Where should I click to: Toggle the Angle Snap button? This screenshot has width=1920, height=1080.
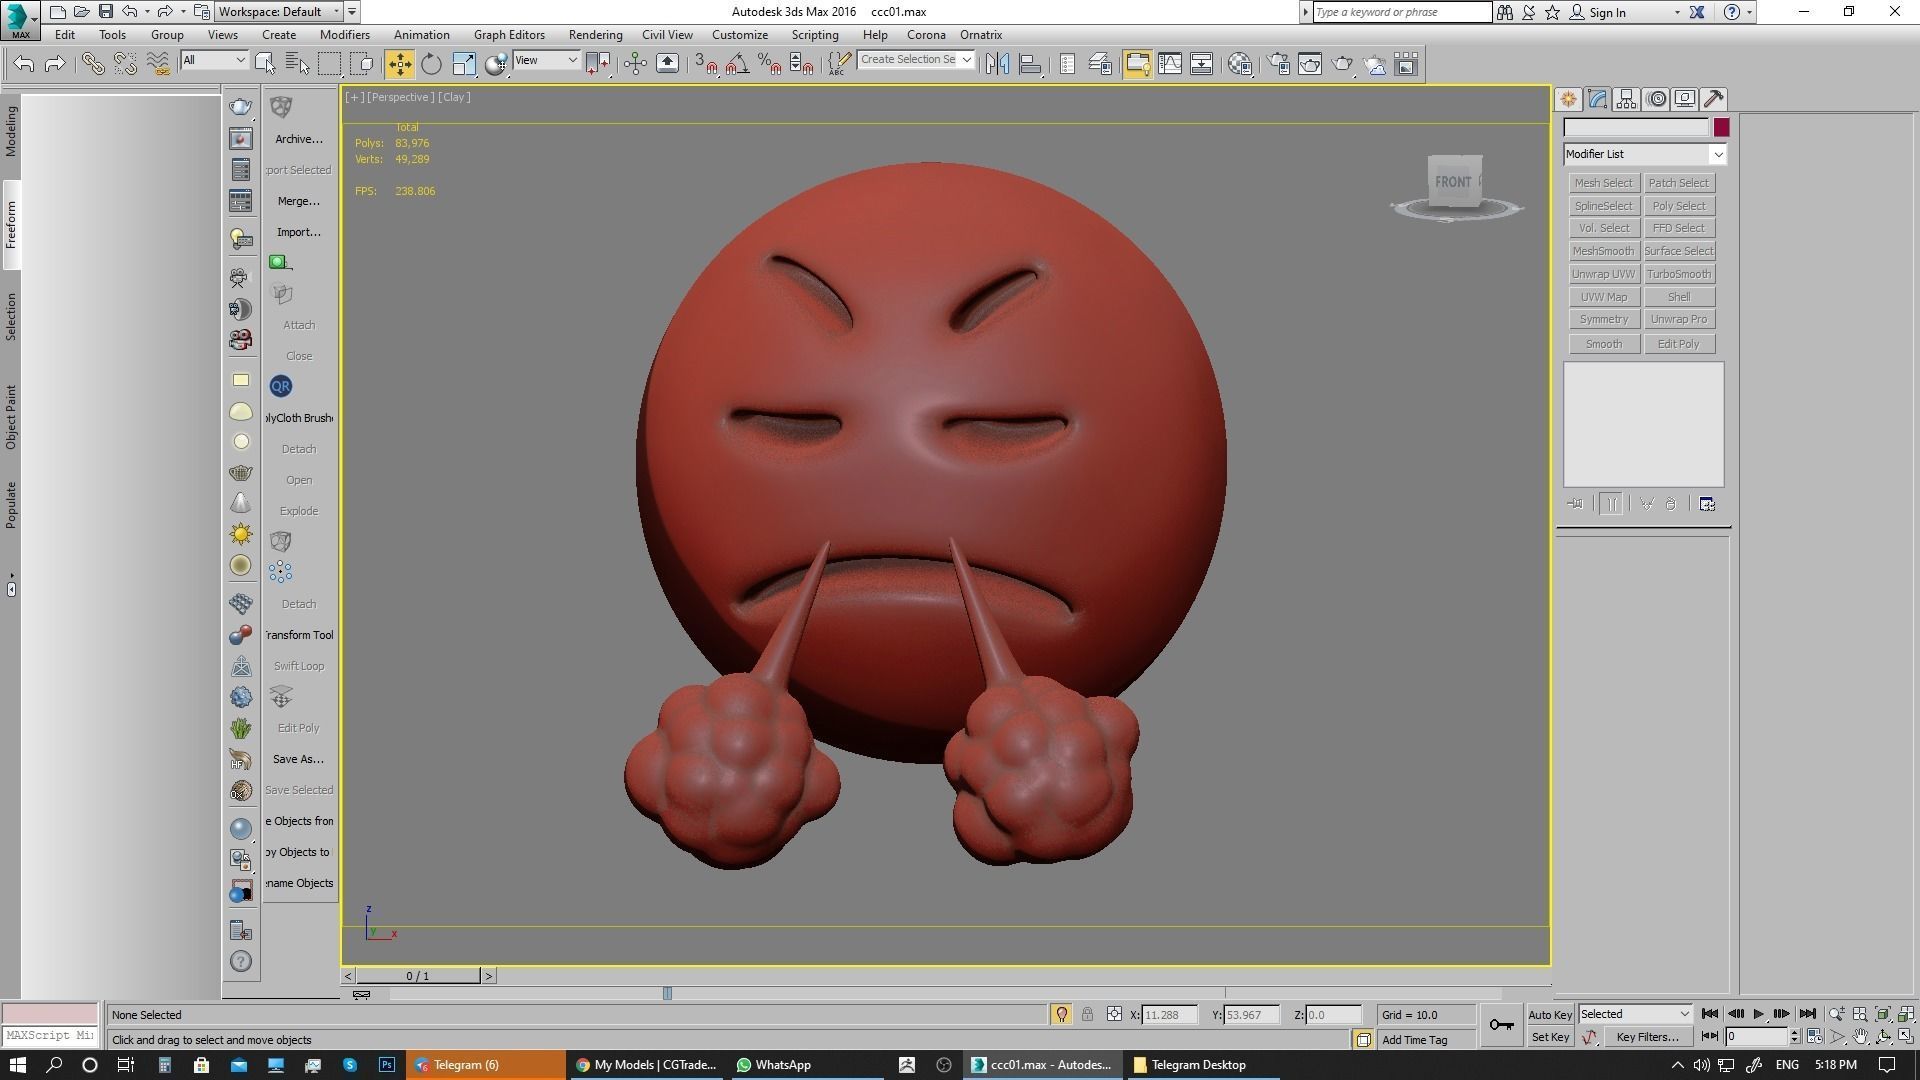[x=737, y=64]
